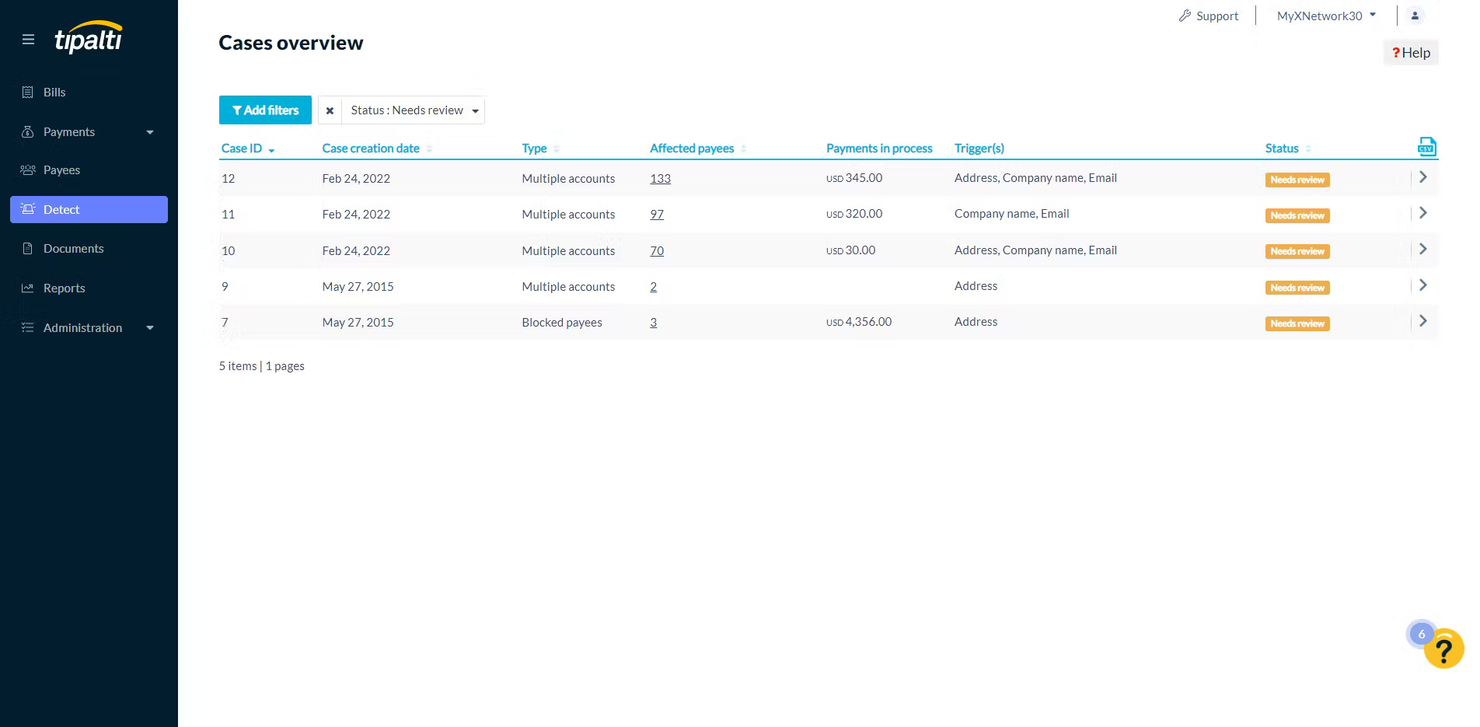
Task: Select Bills in the sidebar
Action: (53, 92)
